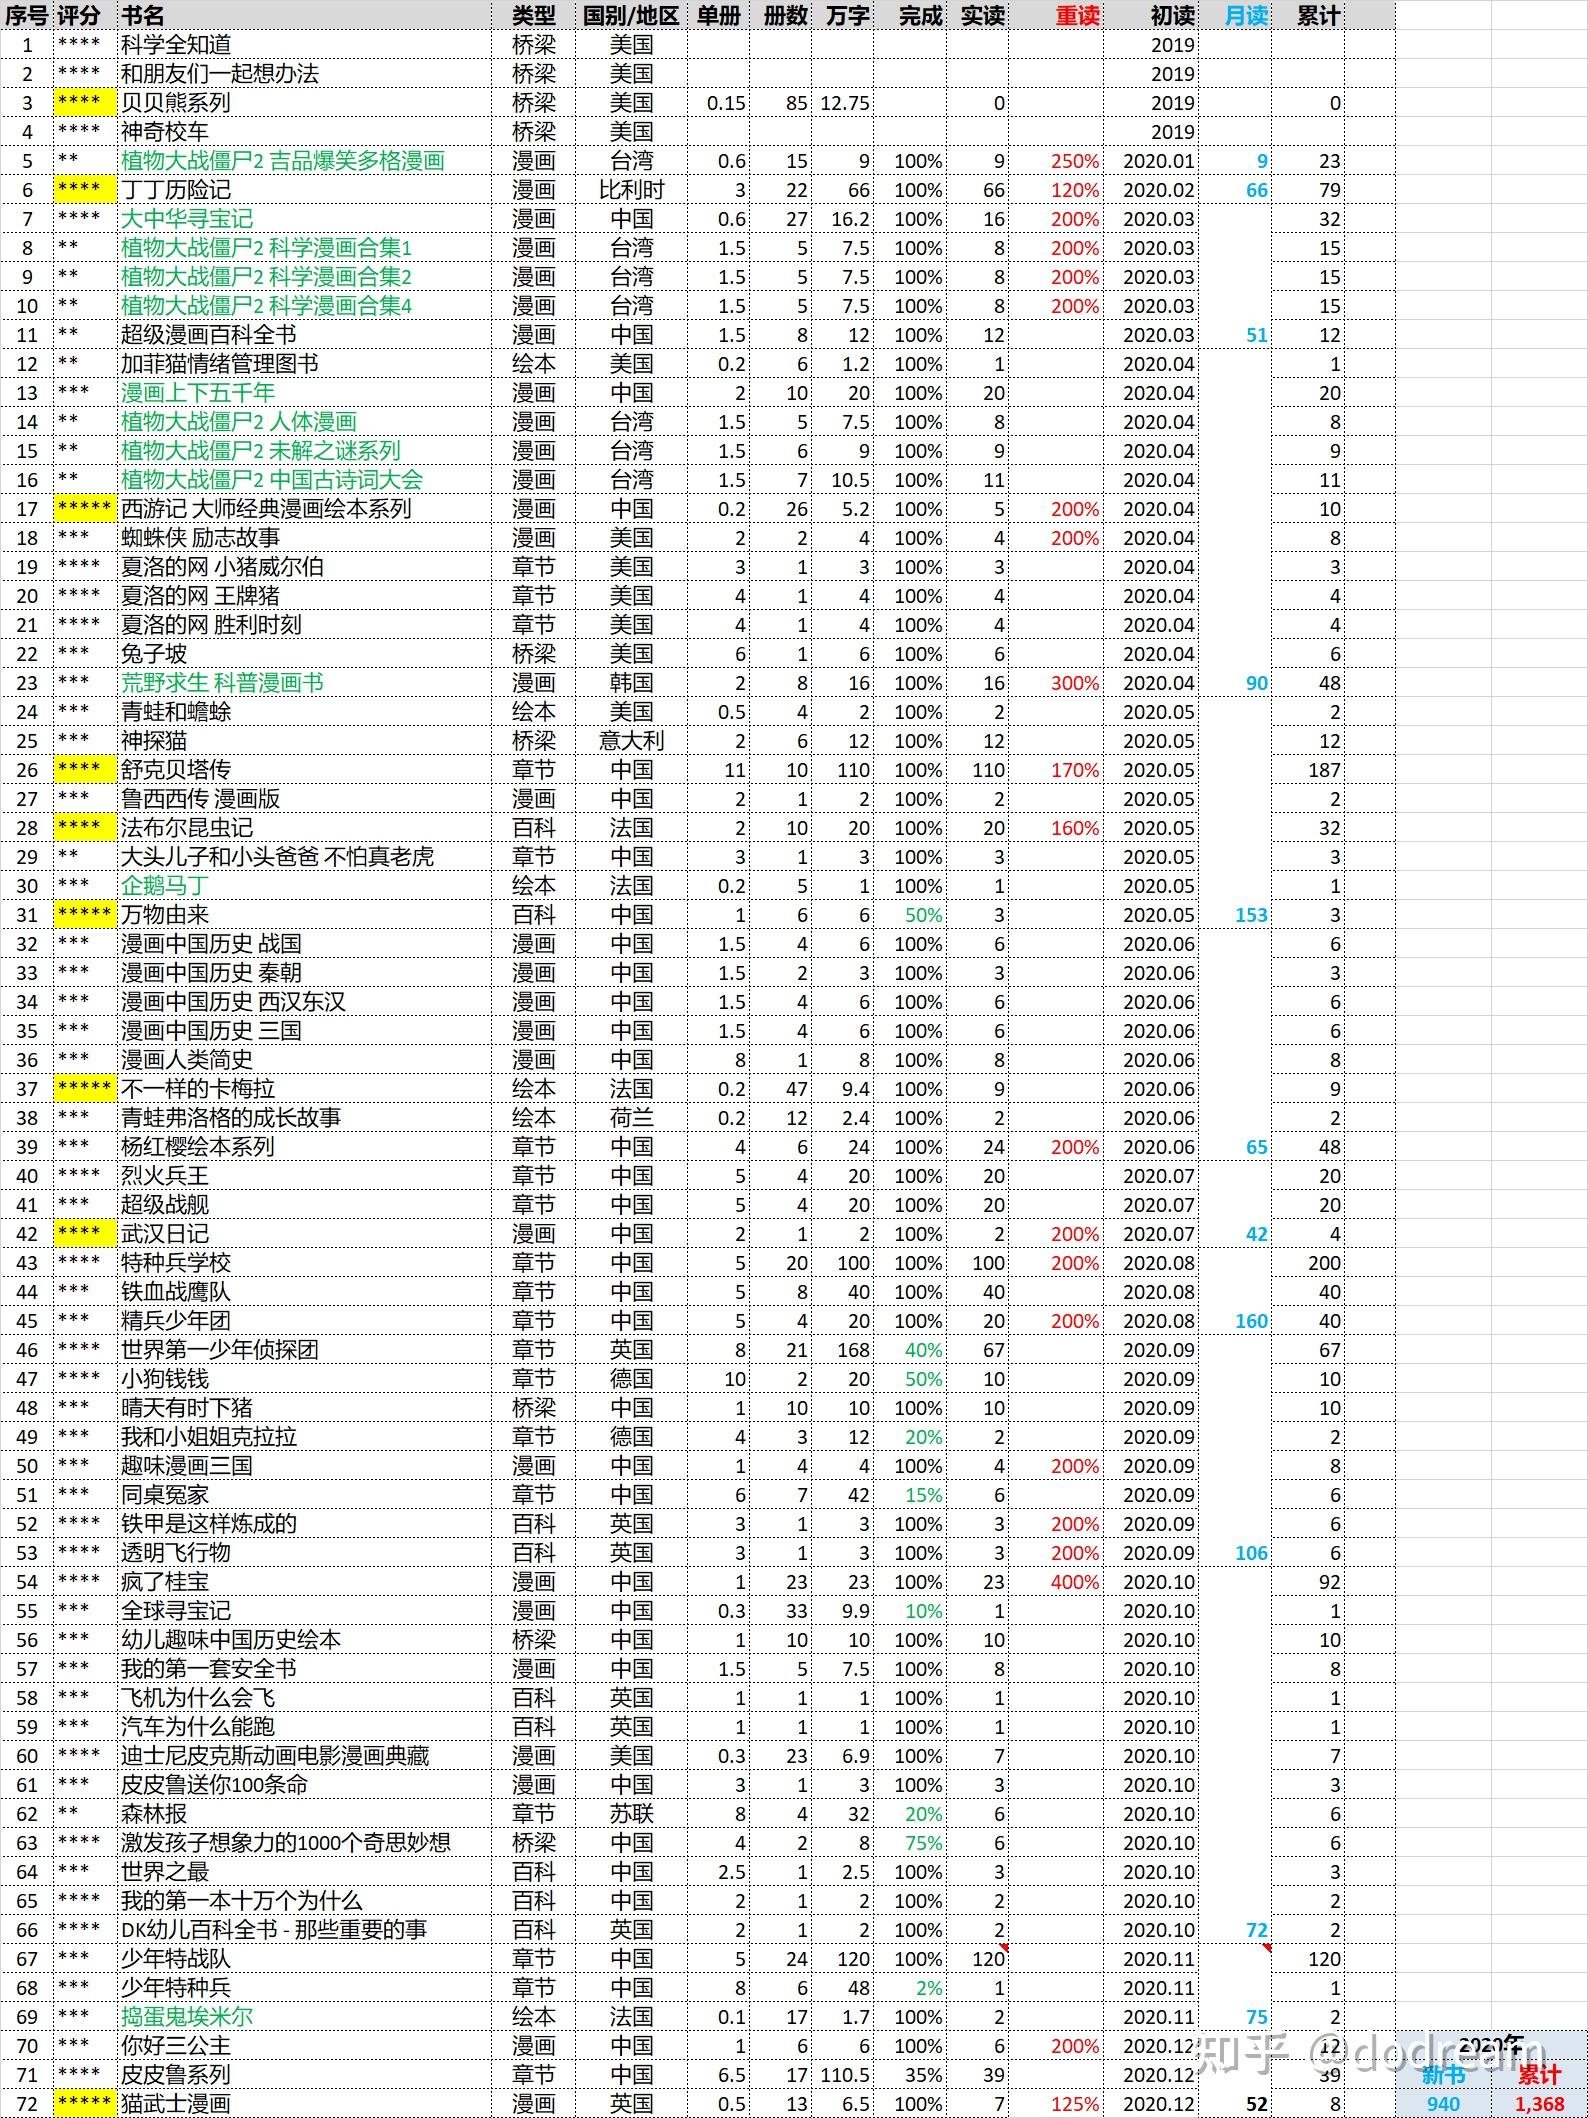The width and height of the screenshot is (1588, 2118).
Task: Click the cell "神奇校车"
Action: point(165,132)
